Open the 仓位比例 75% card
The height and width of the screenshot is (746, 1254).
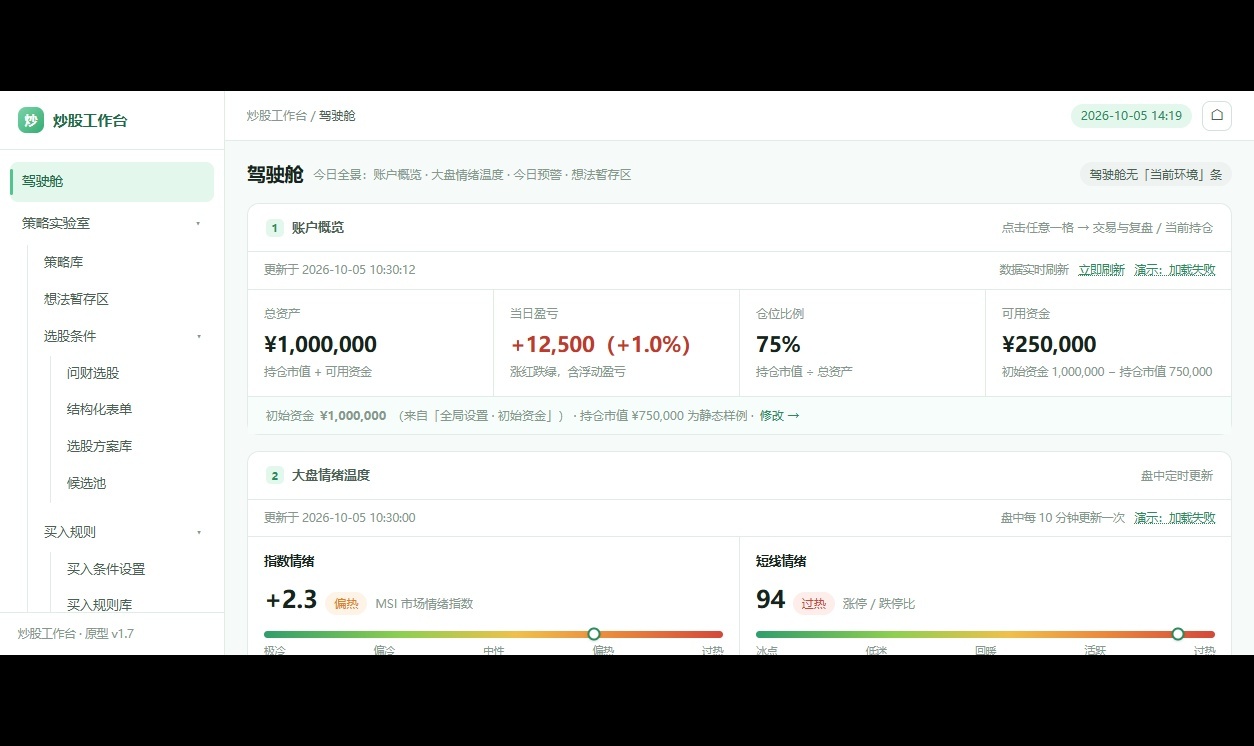(863, 343)
